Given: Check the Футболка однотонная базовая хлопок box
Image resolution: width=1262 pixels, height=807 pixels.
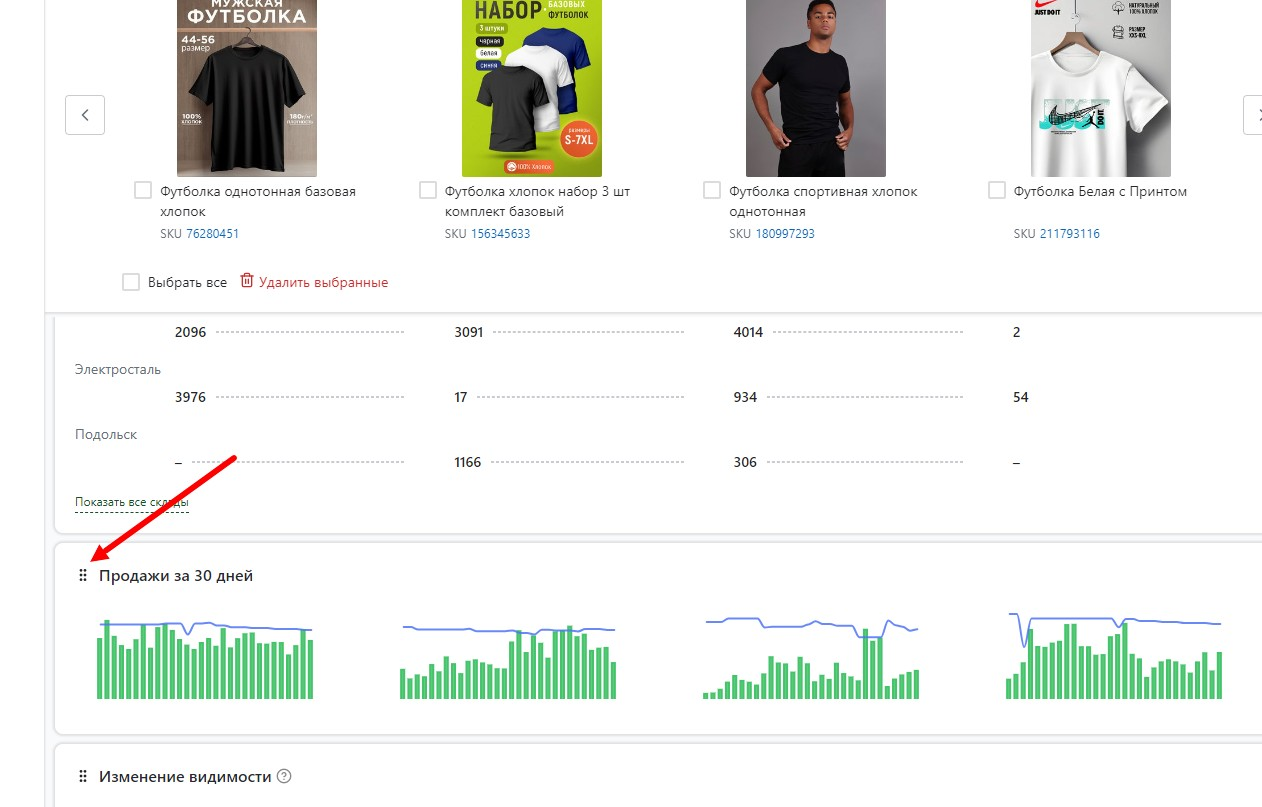Looking at the screenshot, I should click(143, 191).
